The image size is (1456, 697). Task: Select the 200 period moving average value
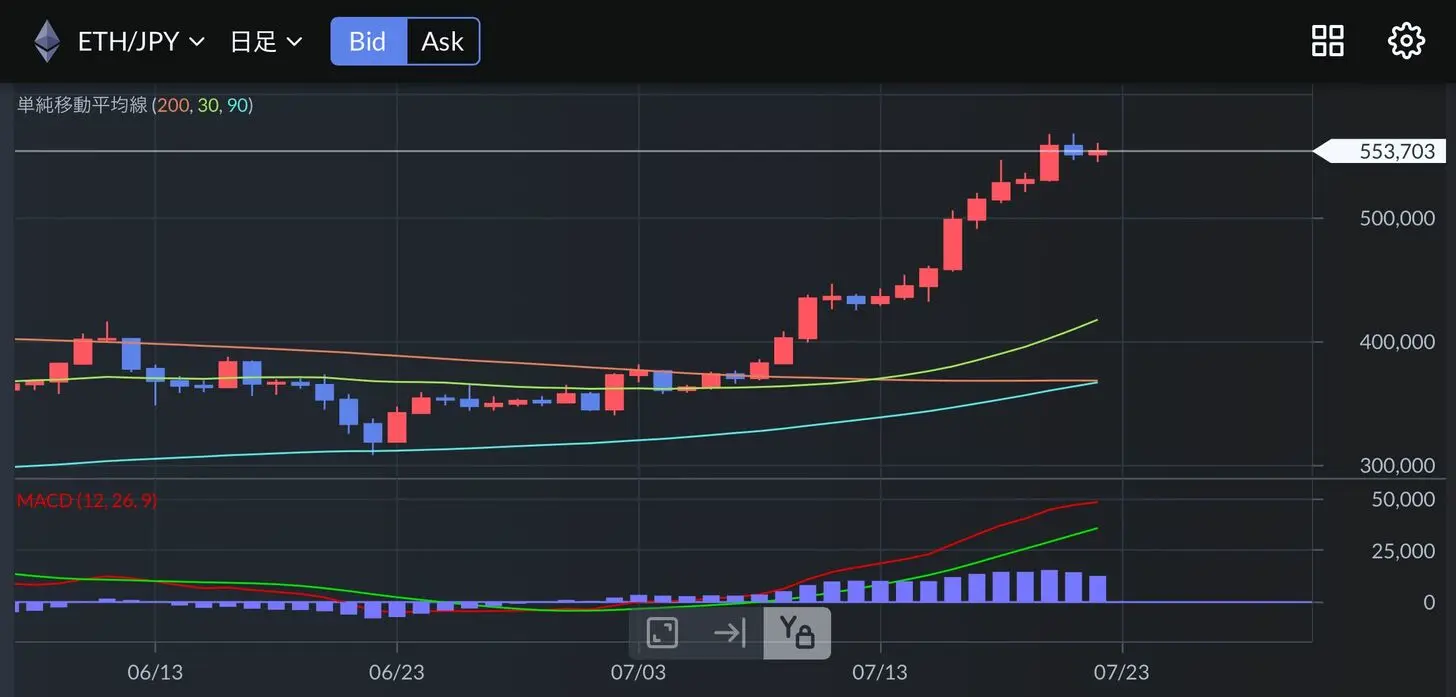[172, 104]
